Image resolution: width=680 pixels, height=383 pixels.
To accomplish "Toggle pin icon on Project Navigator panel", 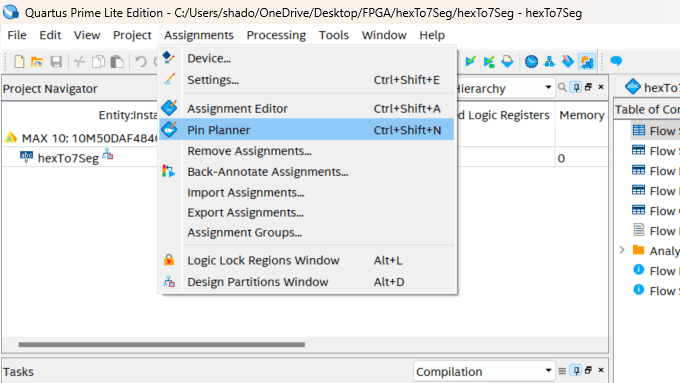I will click(576, 87).
